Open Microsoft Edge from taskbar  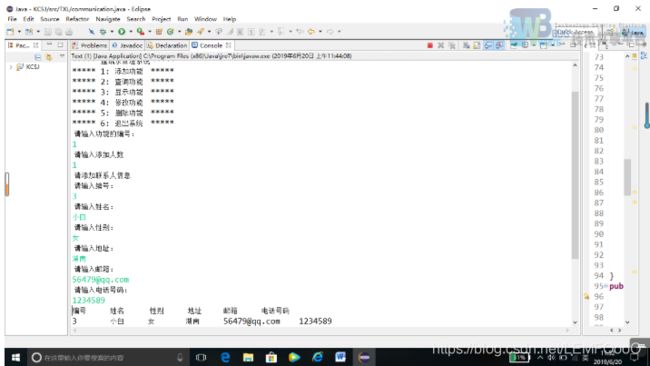[x=225, y=357]
